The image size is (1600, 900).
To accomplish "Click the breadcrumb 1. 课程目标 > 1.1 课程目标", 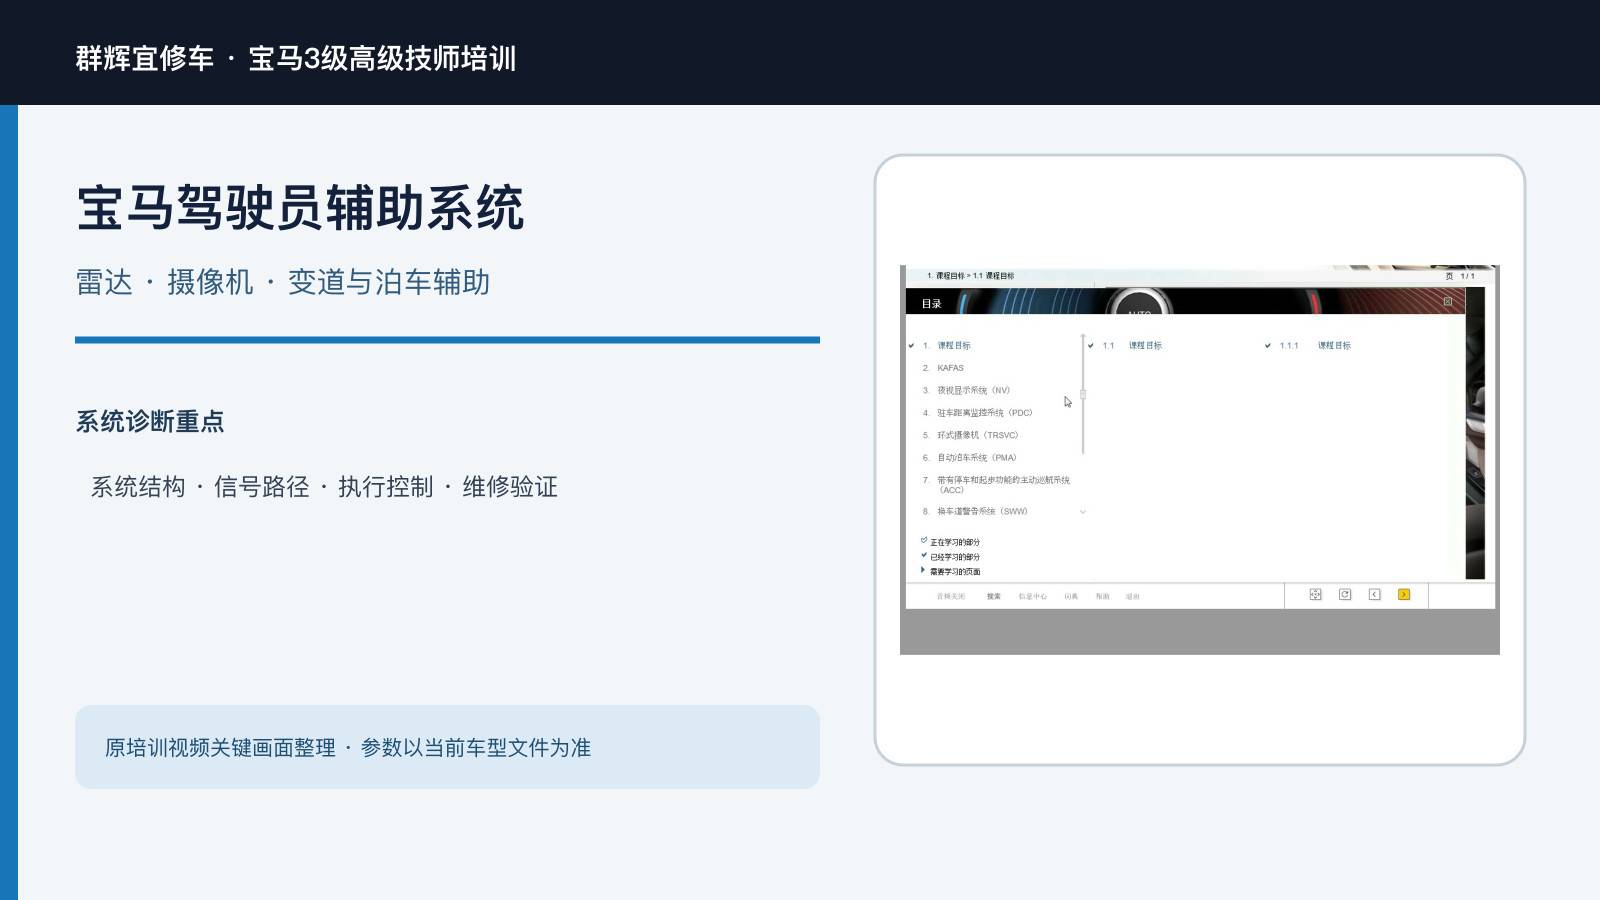I will coord(970,276).
